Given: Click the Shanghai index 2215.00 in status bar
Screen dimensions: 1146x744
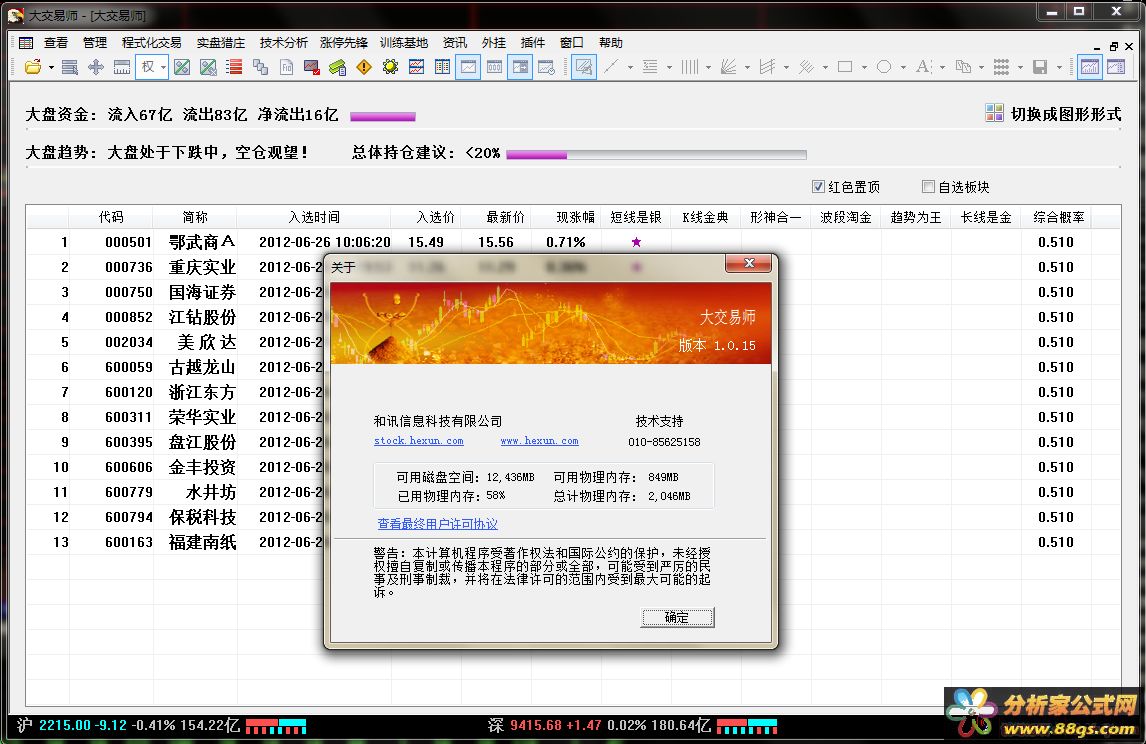Looking at the screenshot, I should [64, 725].
